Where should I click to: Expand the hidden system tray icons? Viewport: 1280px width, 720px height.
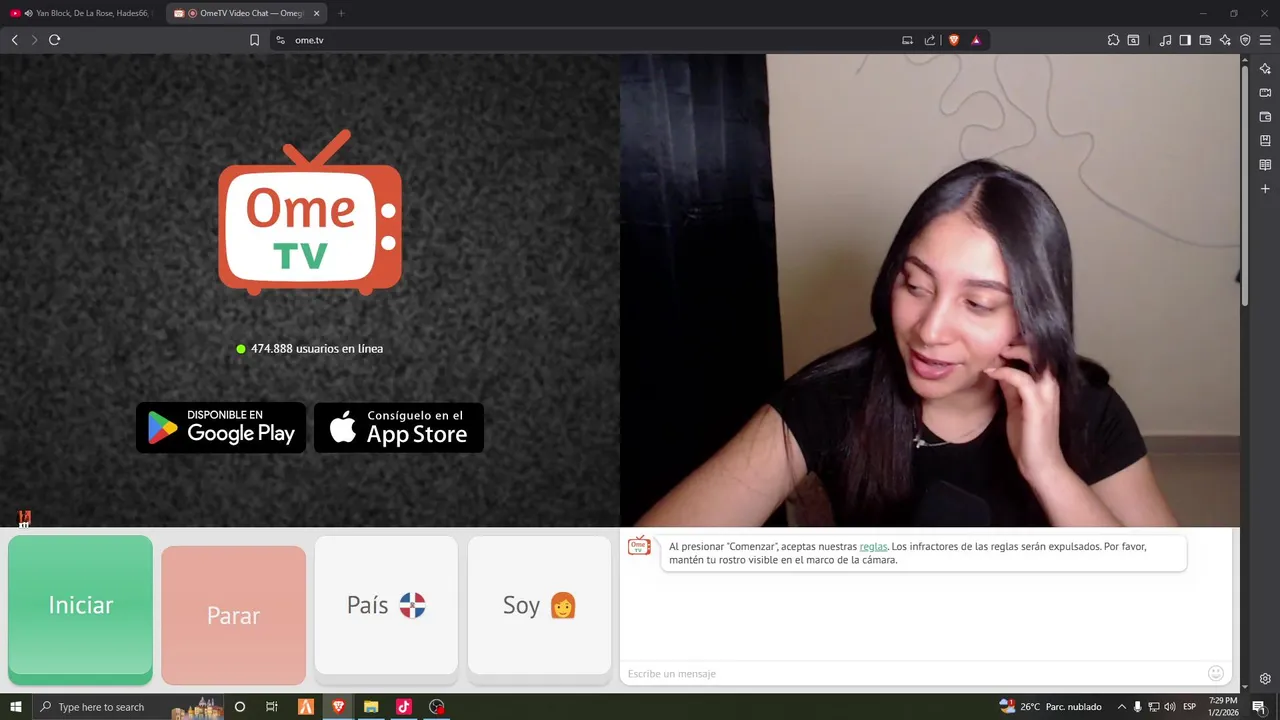pos(1121,707)
